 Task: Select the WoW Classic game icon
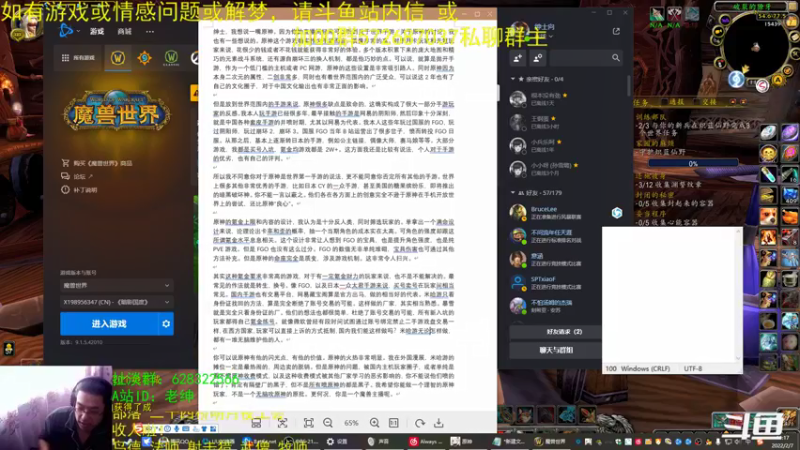tap(171, 58)
